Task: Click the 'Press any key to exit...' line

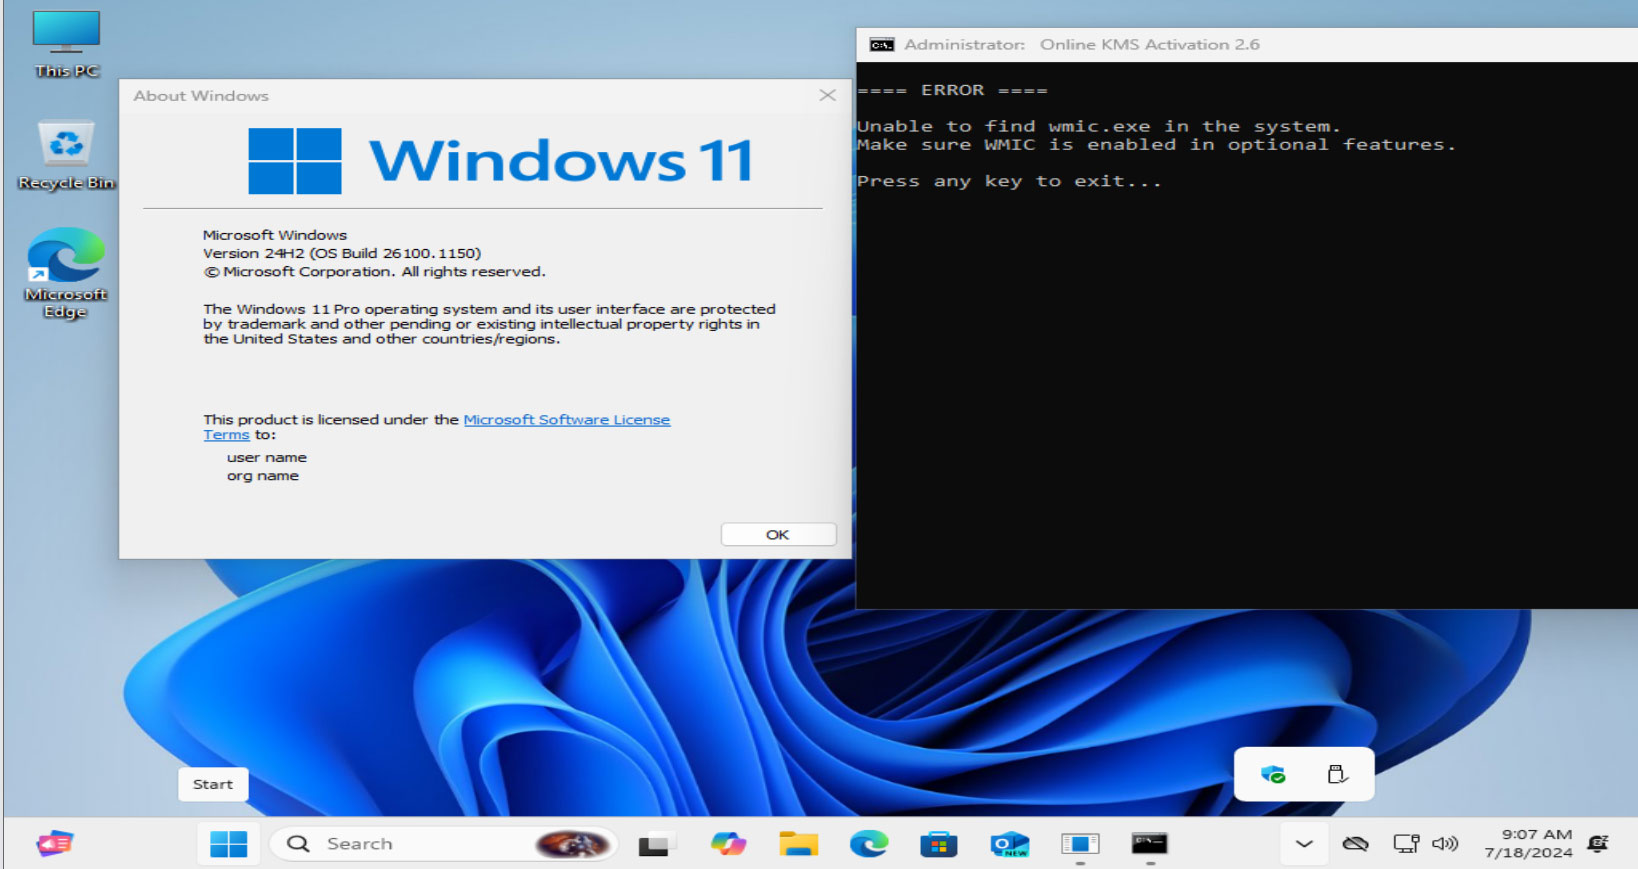Action: click(1009, 181)
